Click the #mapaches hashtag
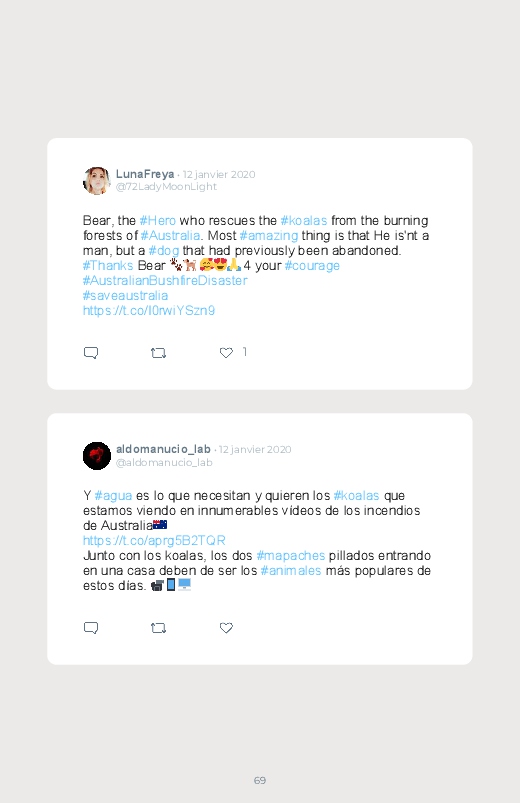 (290, 556)
